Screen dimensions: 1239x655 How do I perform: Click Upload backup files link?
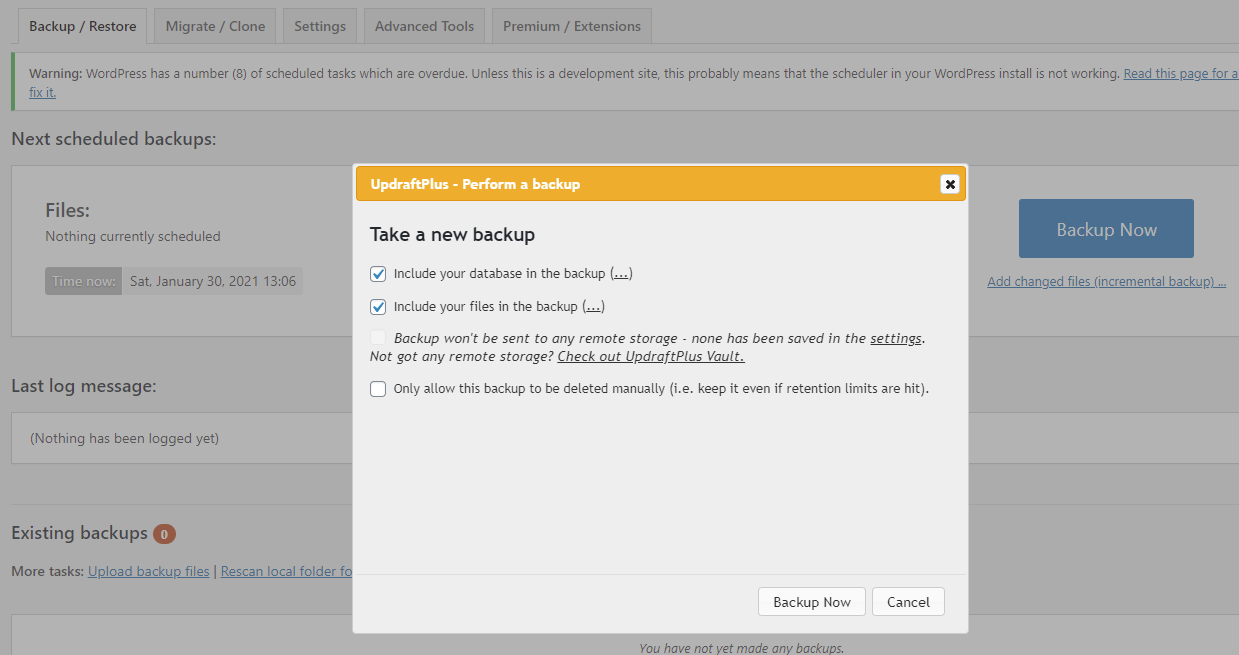pos(149,572)
